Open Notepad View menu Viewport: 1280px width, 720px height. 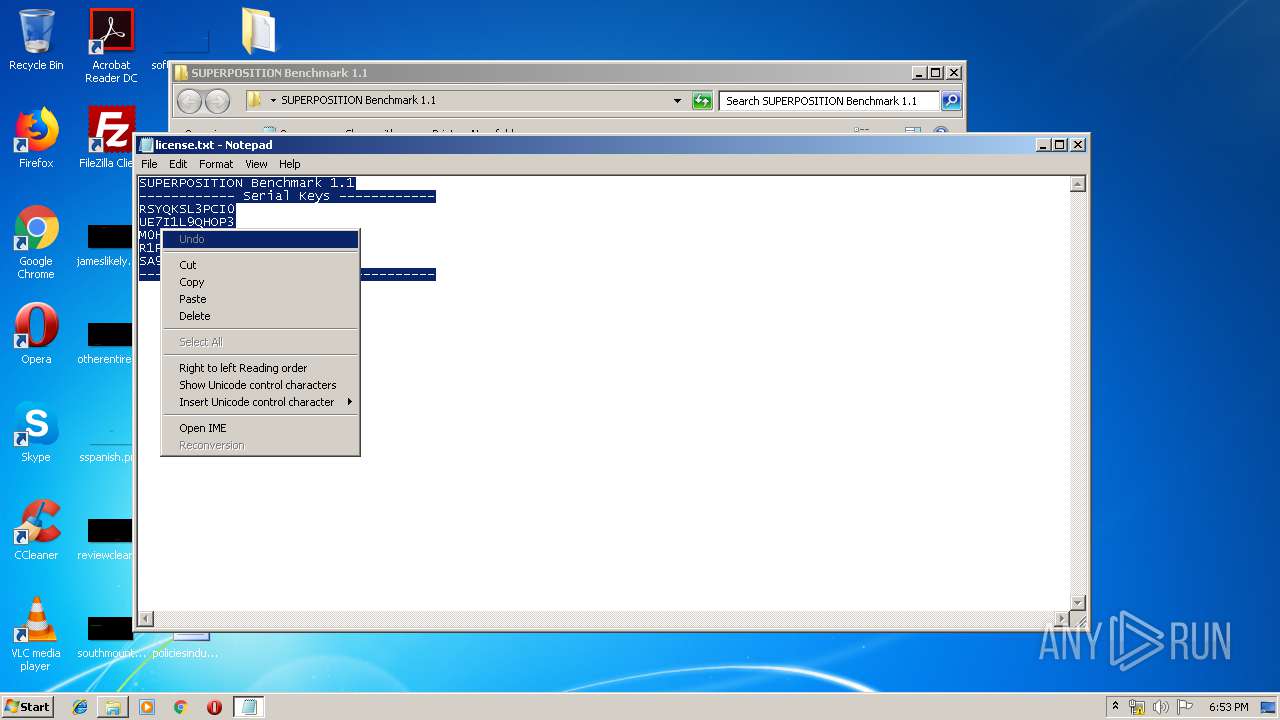256,164
